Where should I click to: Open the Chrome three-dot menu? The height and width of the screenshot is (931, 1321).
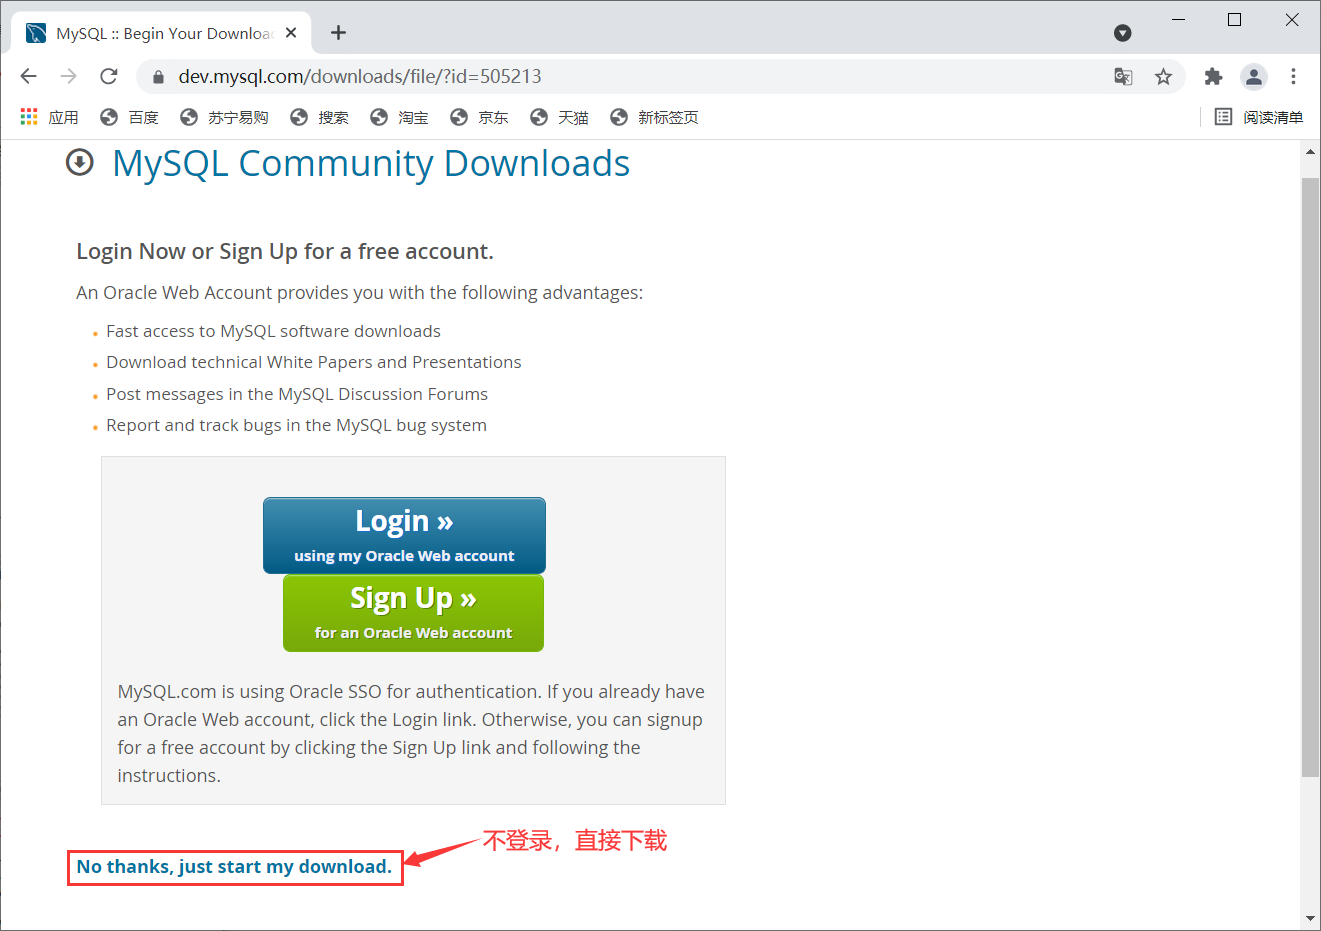click(1293, 76)
